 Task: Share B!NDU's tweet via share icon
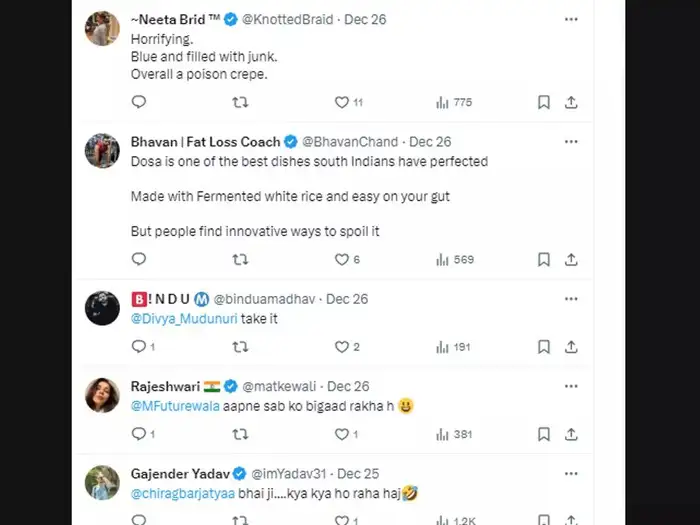pos(571,347)
